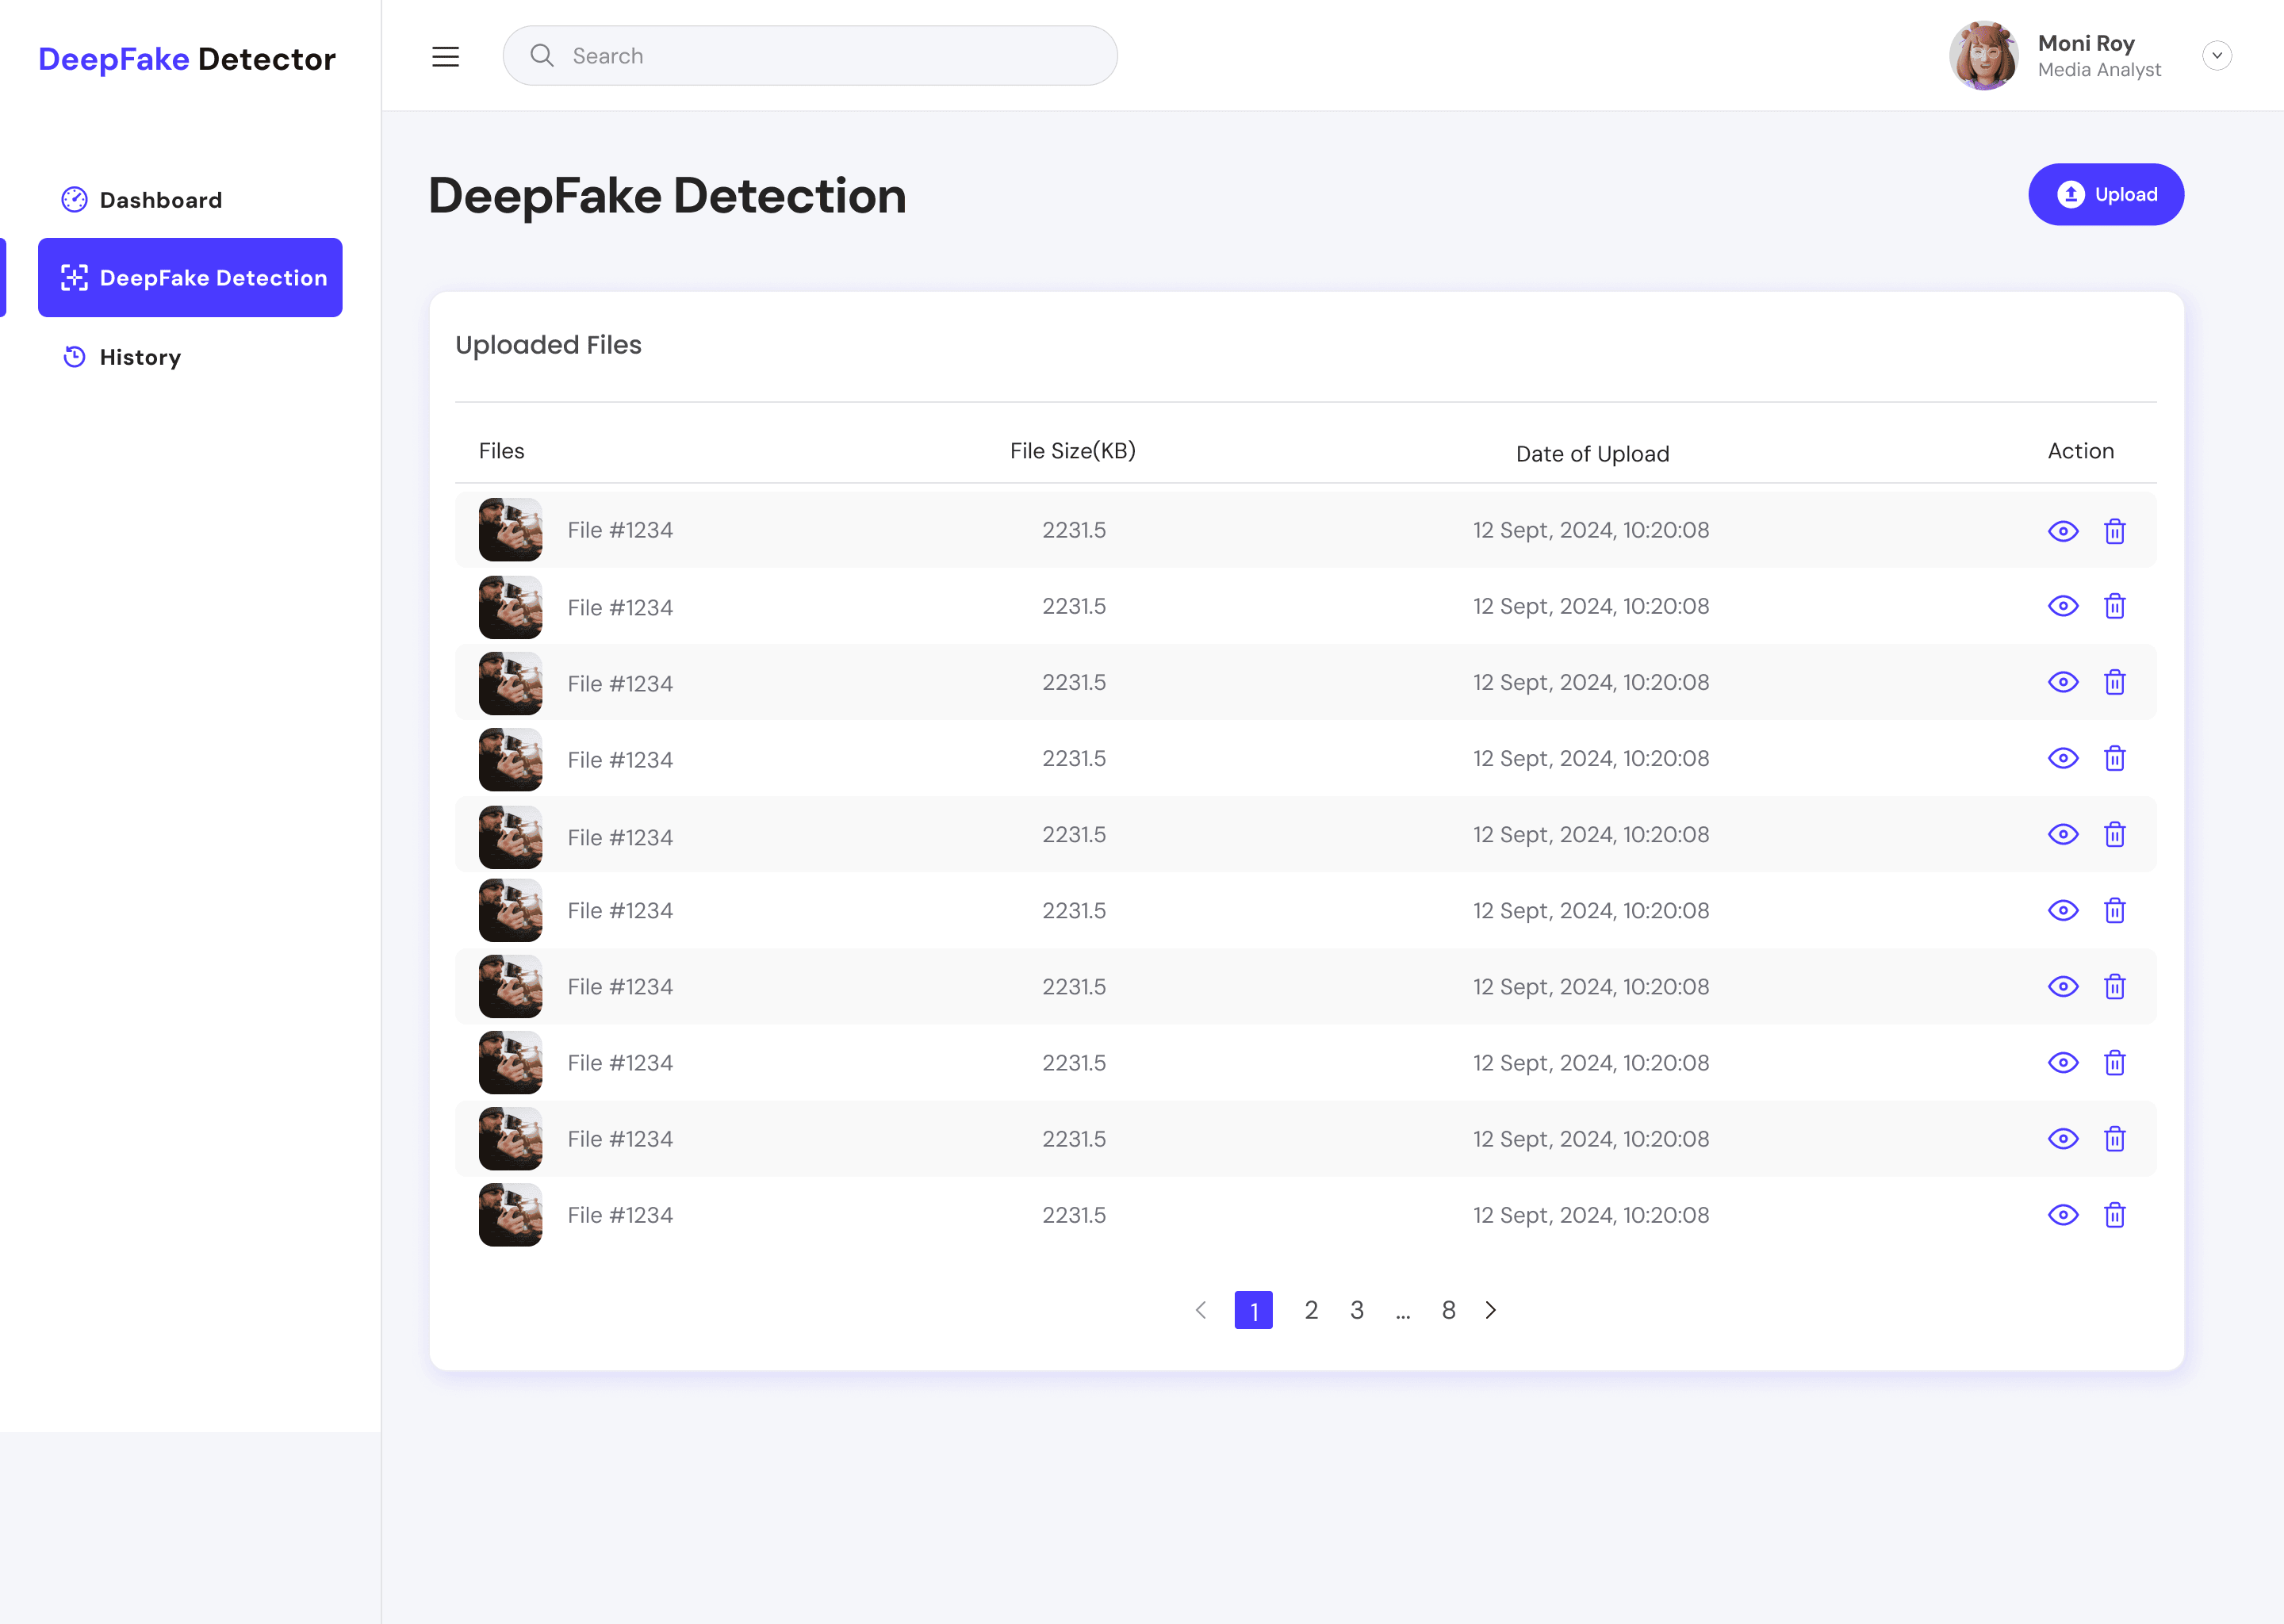The height and width of the screenshot is (1624, 2284).
Task: Open the History clock icon
Action: coord(74,356)
